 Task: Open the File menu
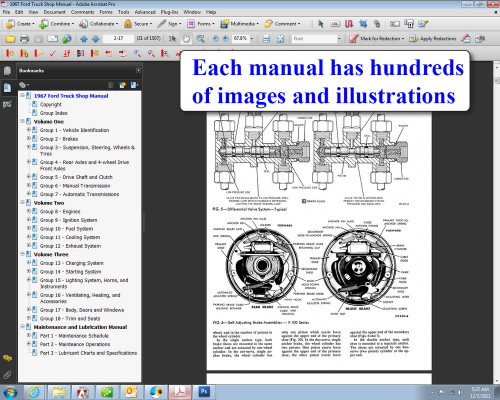tap(6, 12)
